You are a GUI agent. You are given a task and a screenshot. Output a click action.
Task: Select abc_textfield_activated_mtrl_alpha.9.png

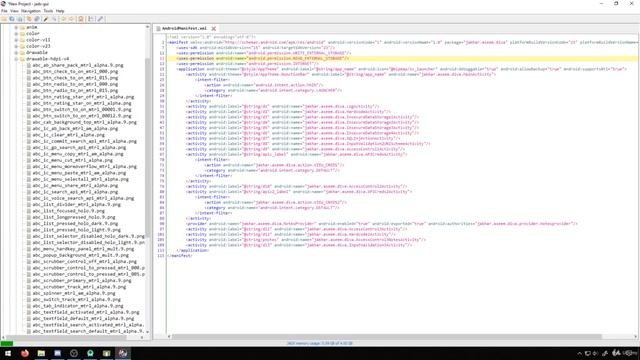tap(86, 312)
